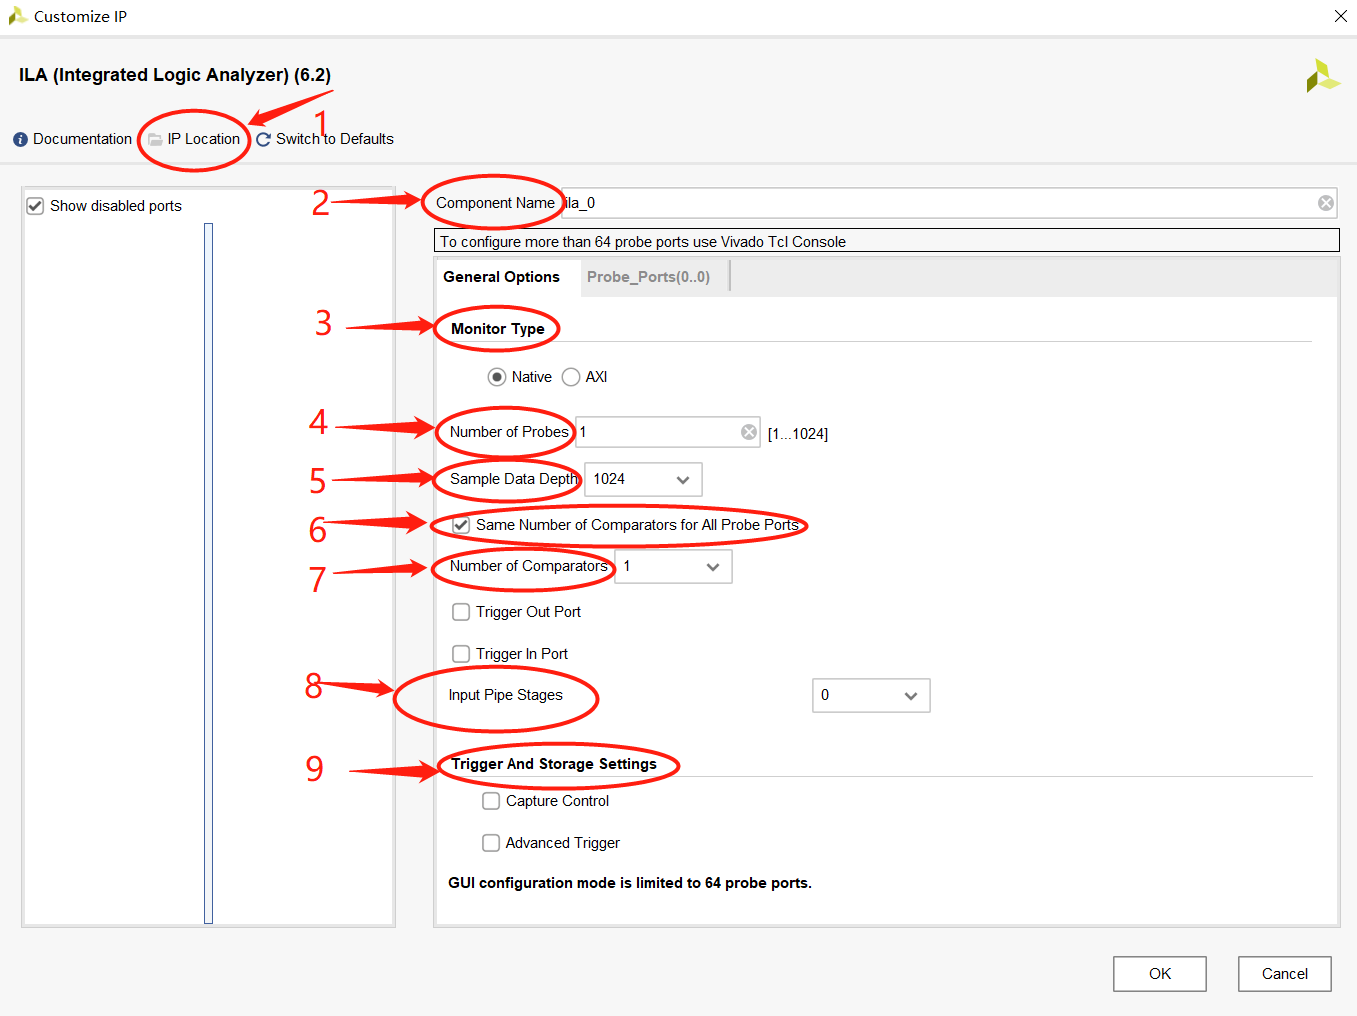Click the 'GUI configuration mode is limited' note

pos(630,883)
